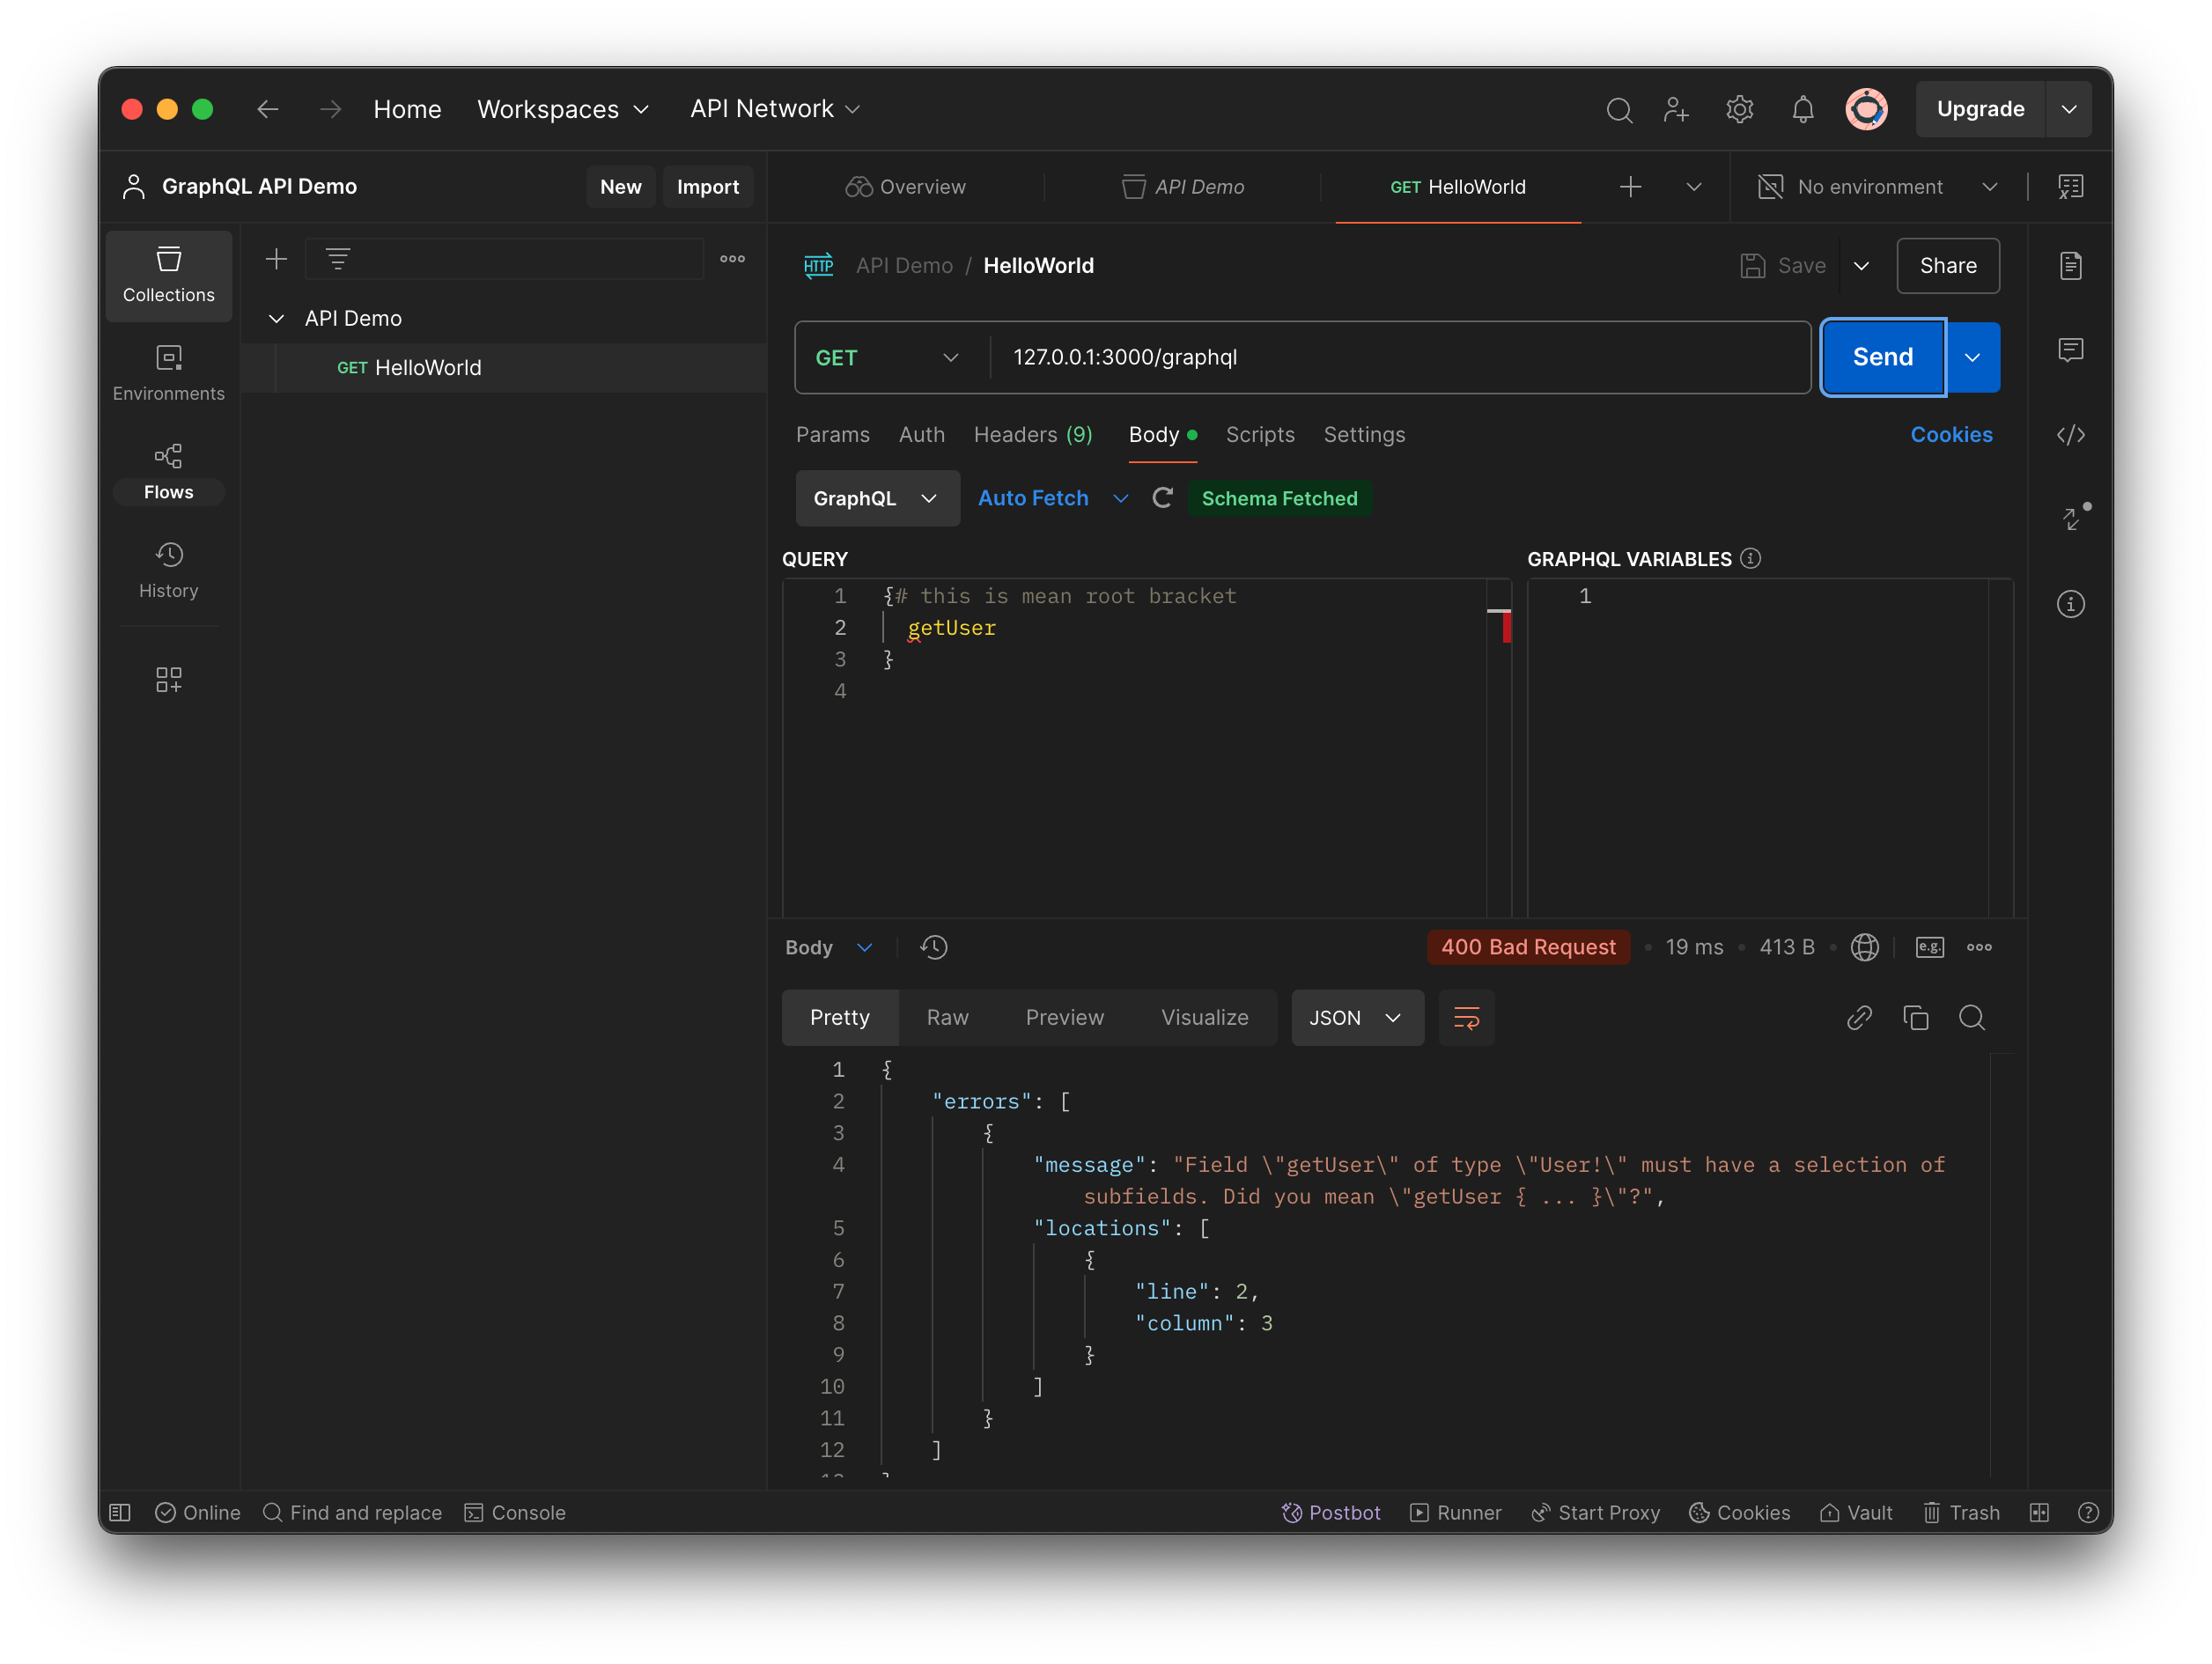The width and height of the screenshot is (2212, 1664).
Task: Collapse the API Demo collection
Action: (x=277, y=318)
